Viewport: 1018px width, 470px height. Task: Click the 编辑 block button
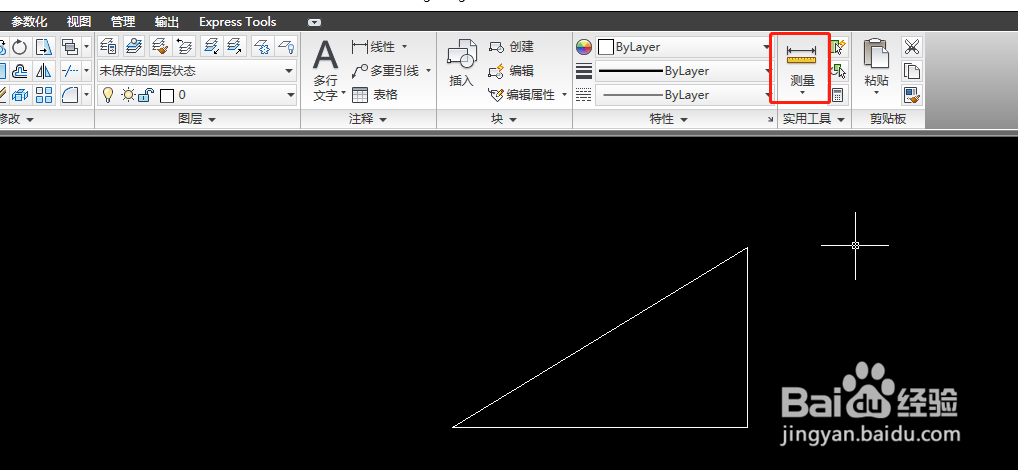pyautogui.click(x=511, y=71)
